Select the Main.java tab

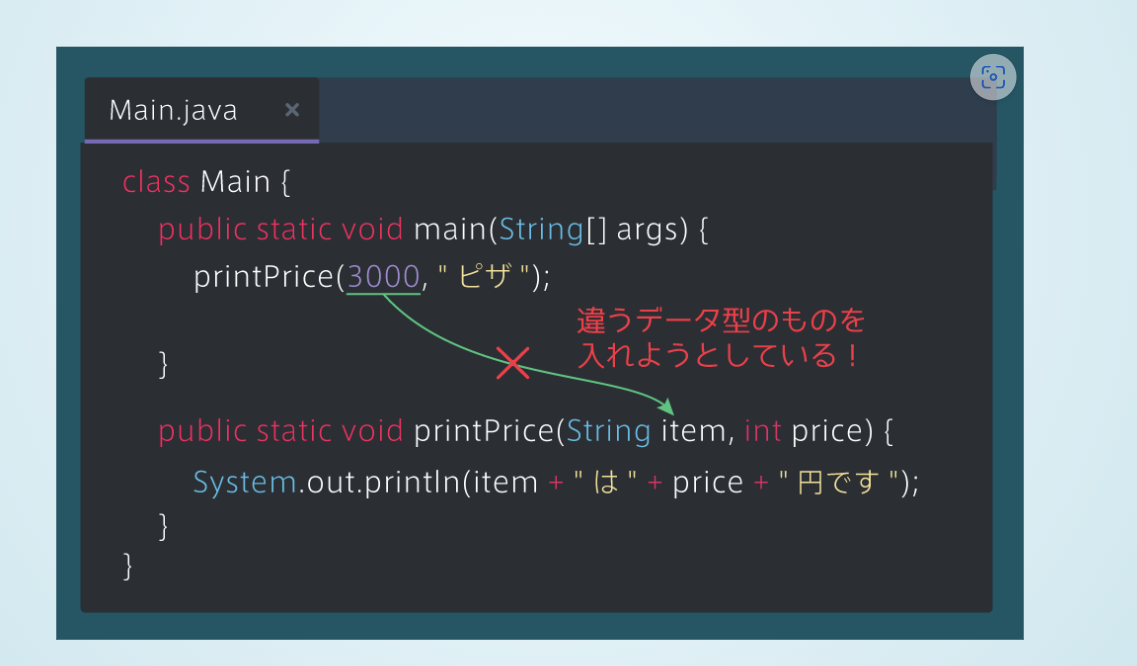(173, 110)
